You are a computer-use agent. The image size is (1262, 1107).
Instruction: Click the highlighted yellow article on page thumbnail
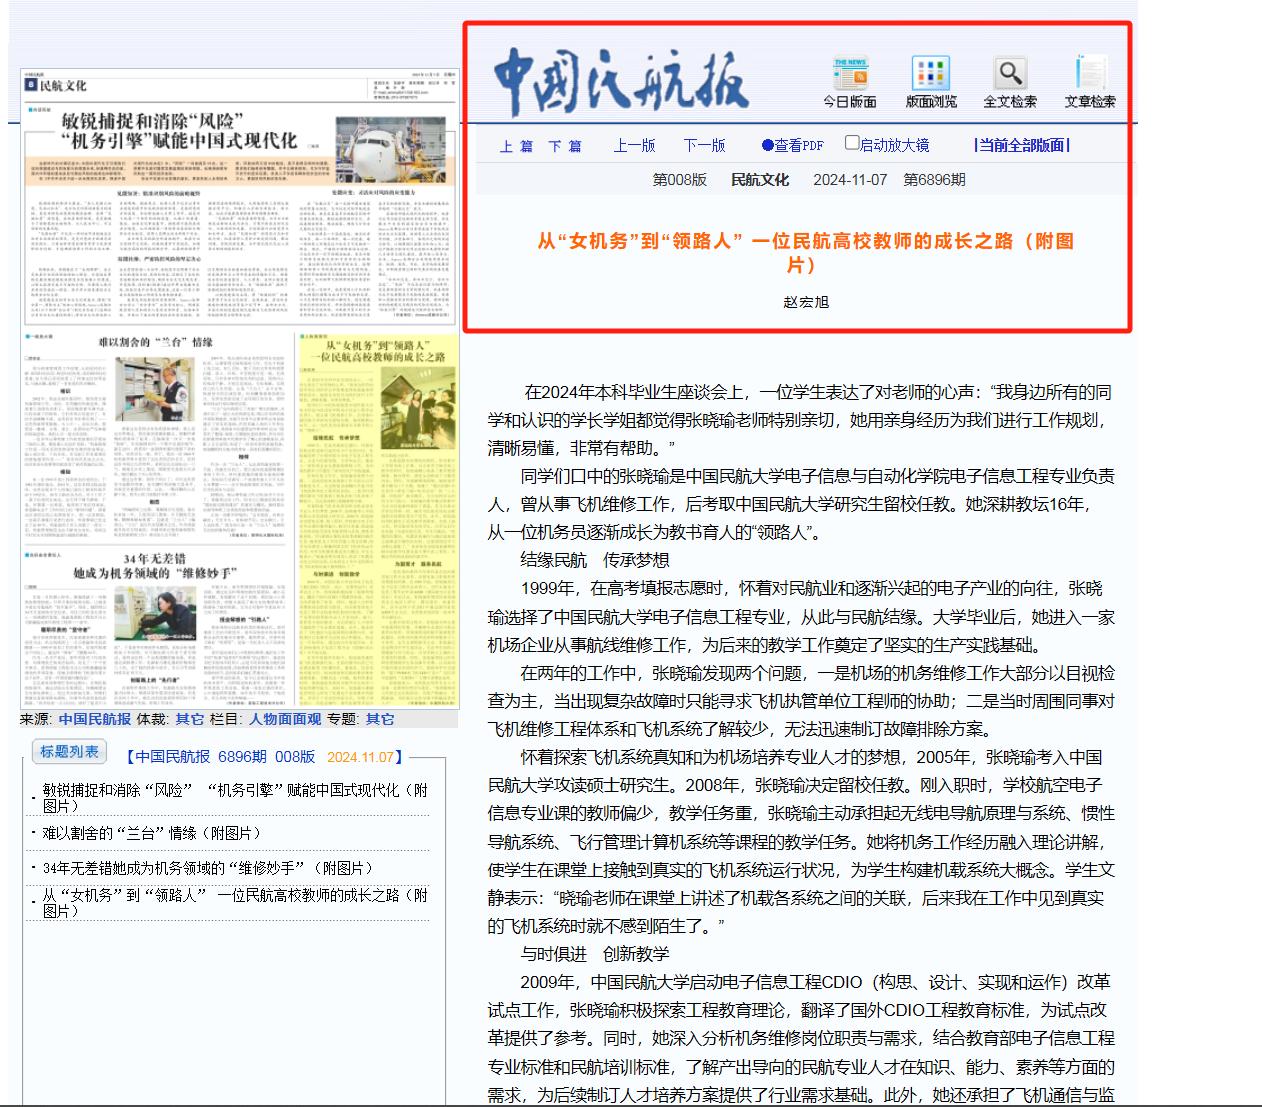[x=377, y=520]
